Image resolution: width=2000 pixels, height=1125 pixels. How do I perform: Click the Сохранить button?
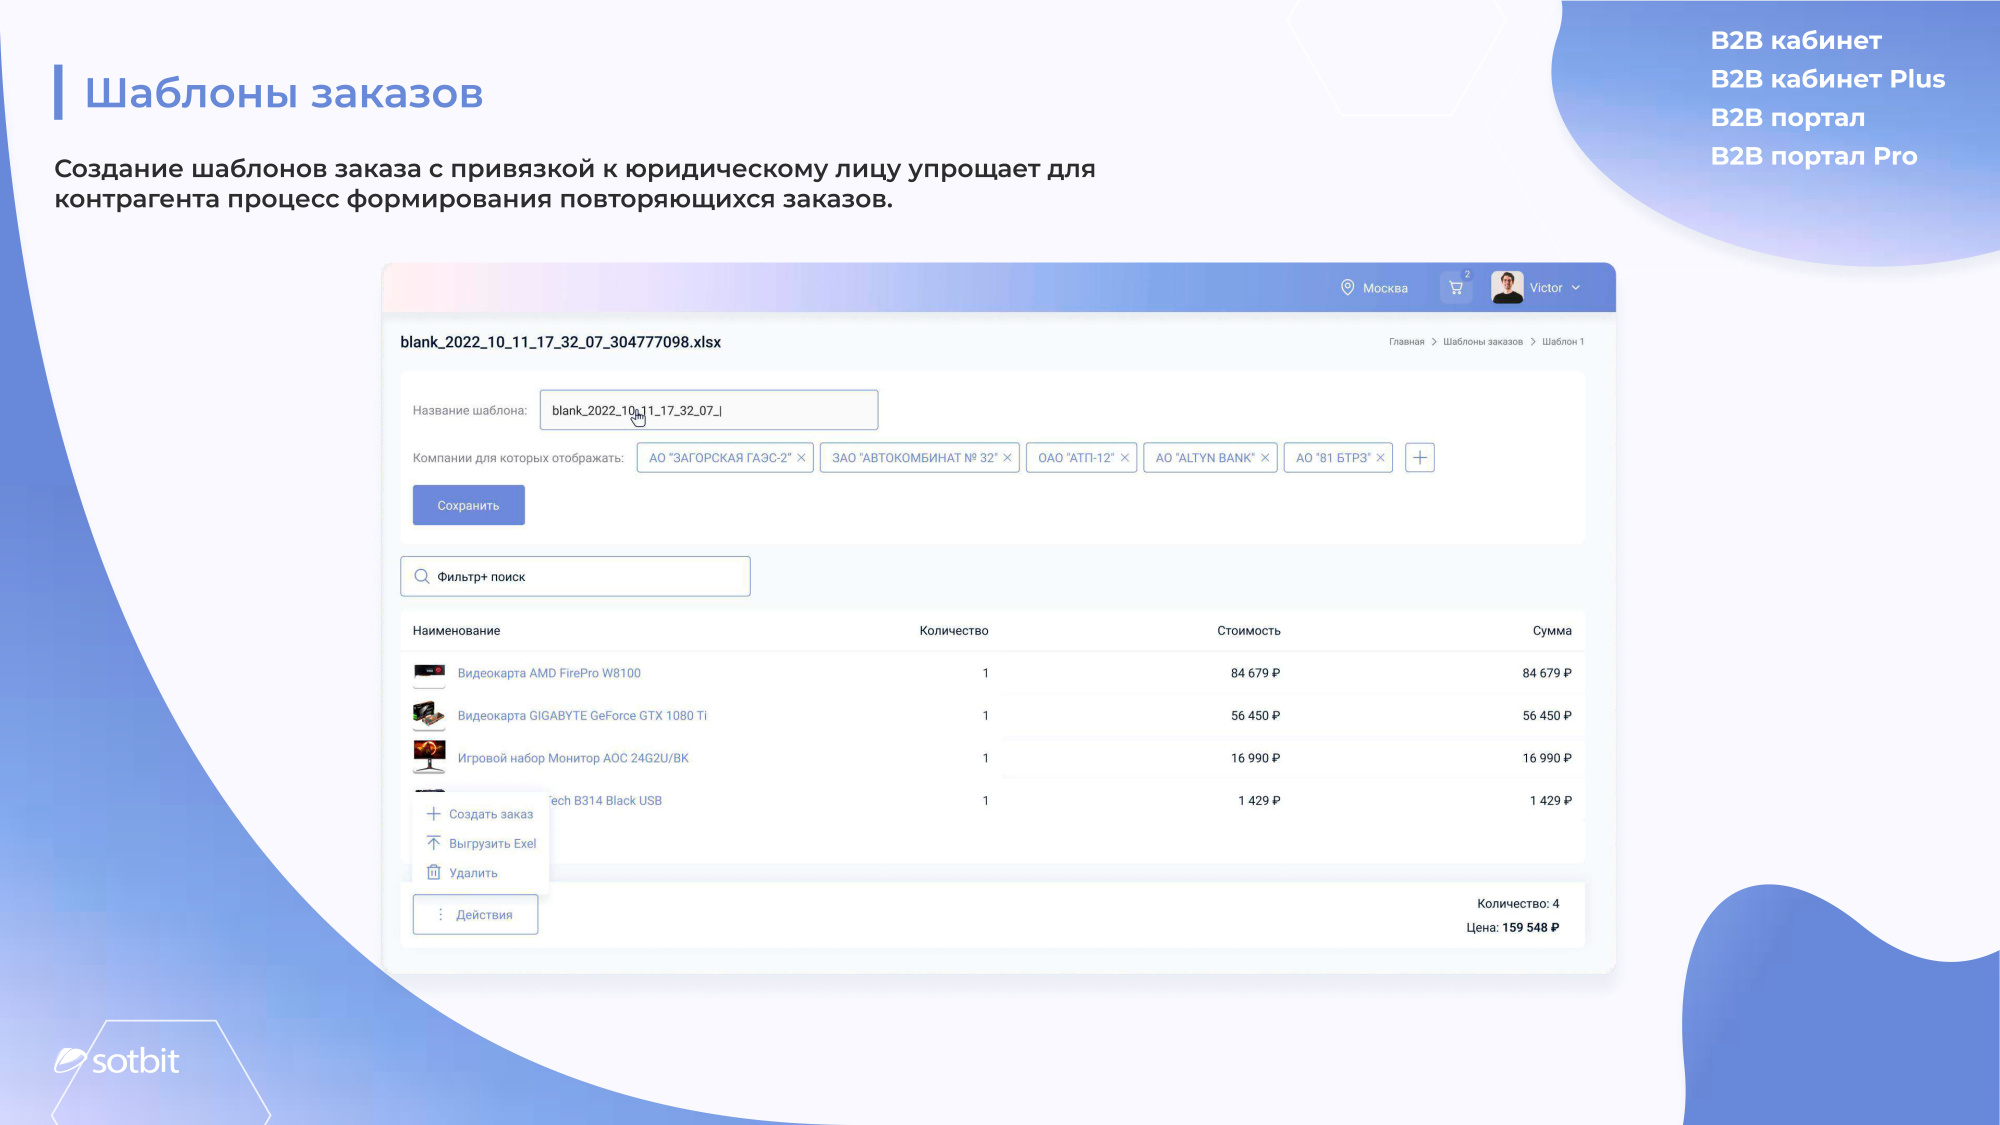click(x=468, y=504)
